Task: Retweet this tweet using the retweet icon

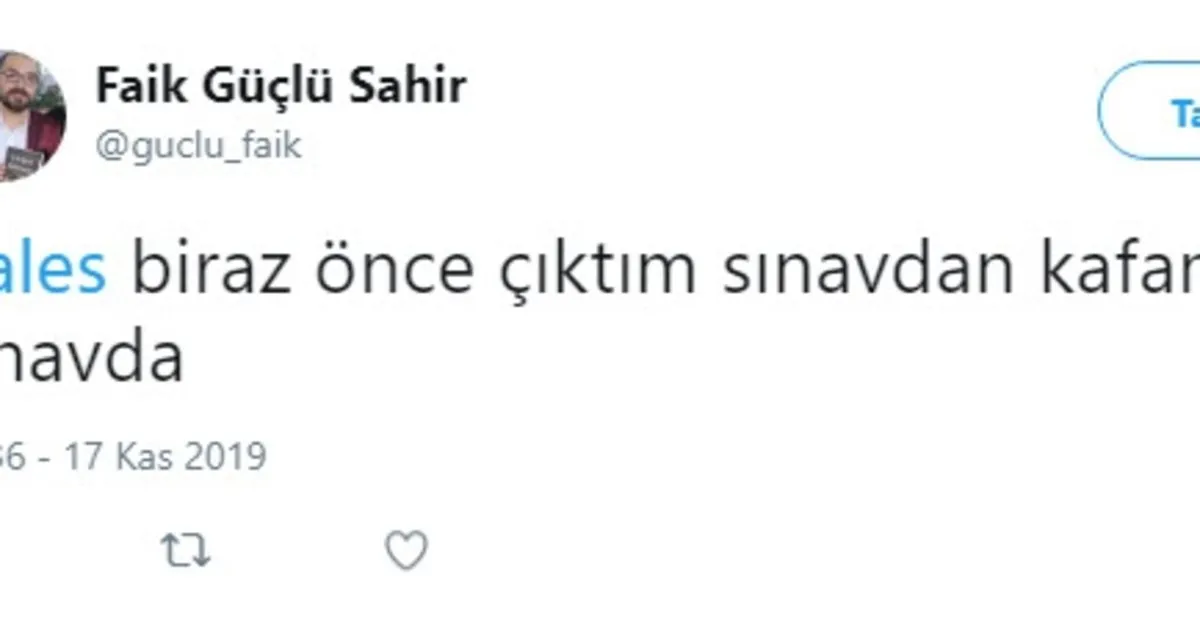Action: [x=186, y=551]
